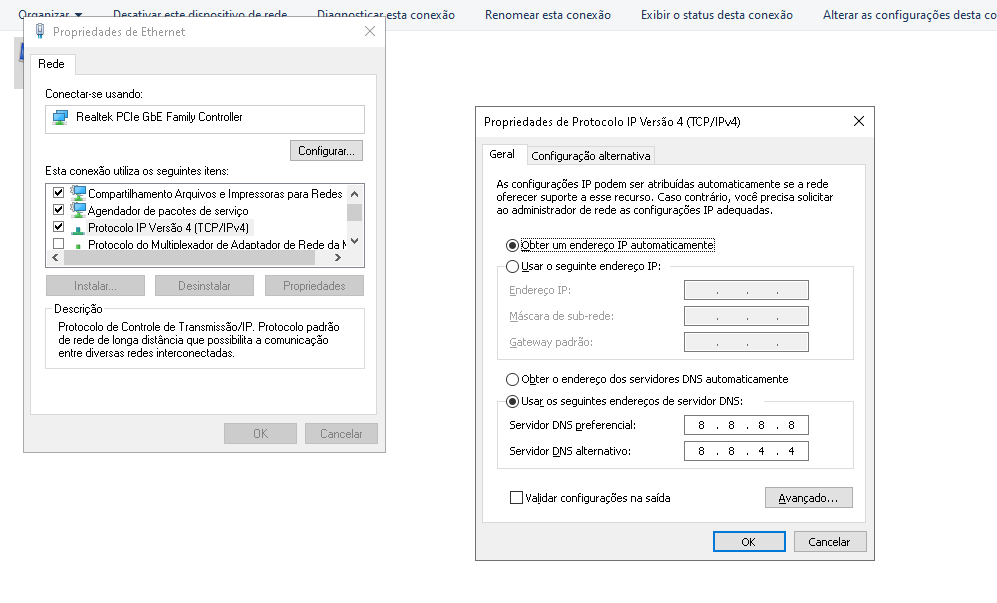The image size is (997, 603).
Task: Click the Máscara de sub-rede field
Action: coord(746,316)
